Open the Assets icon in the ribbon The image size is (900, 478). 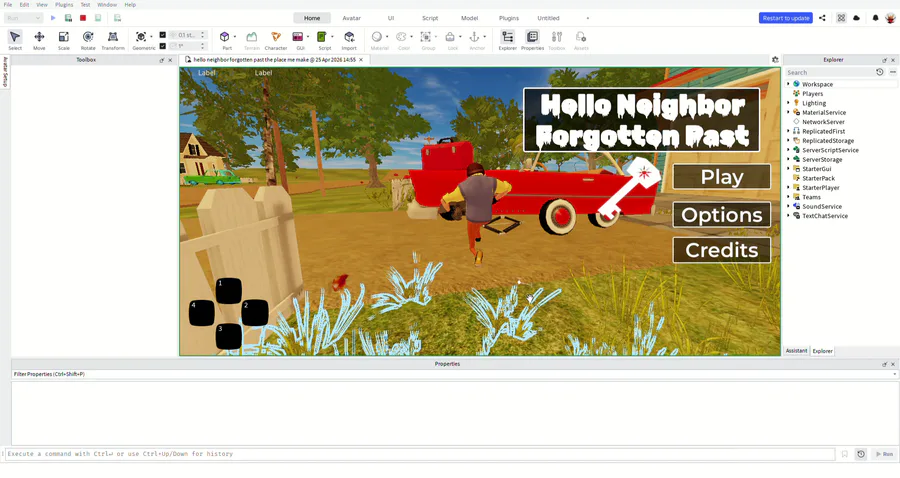point(581,37)
